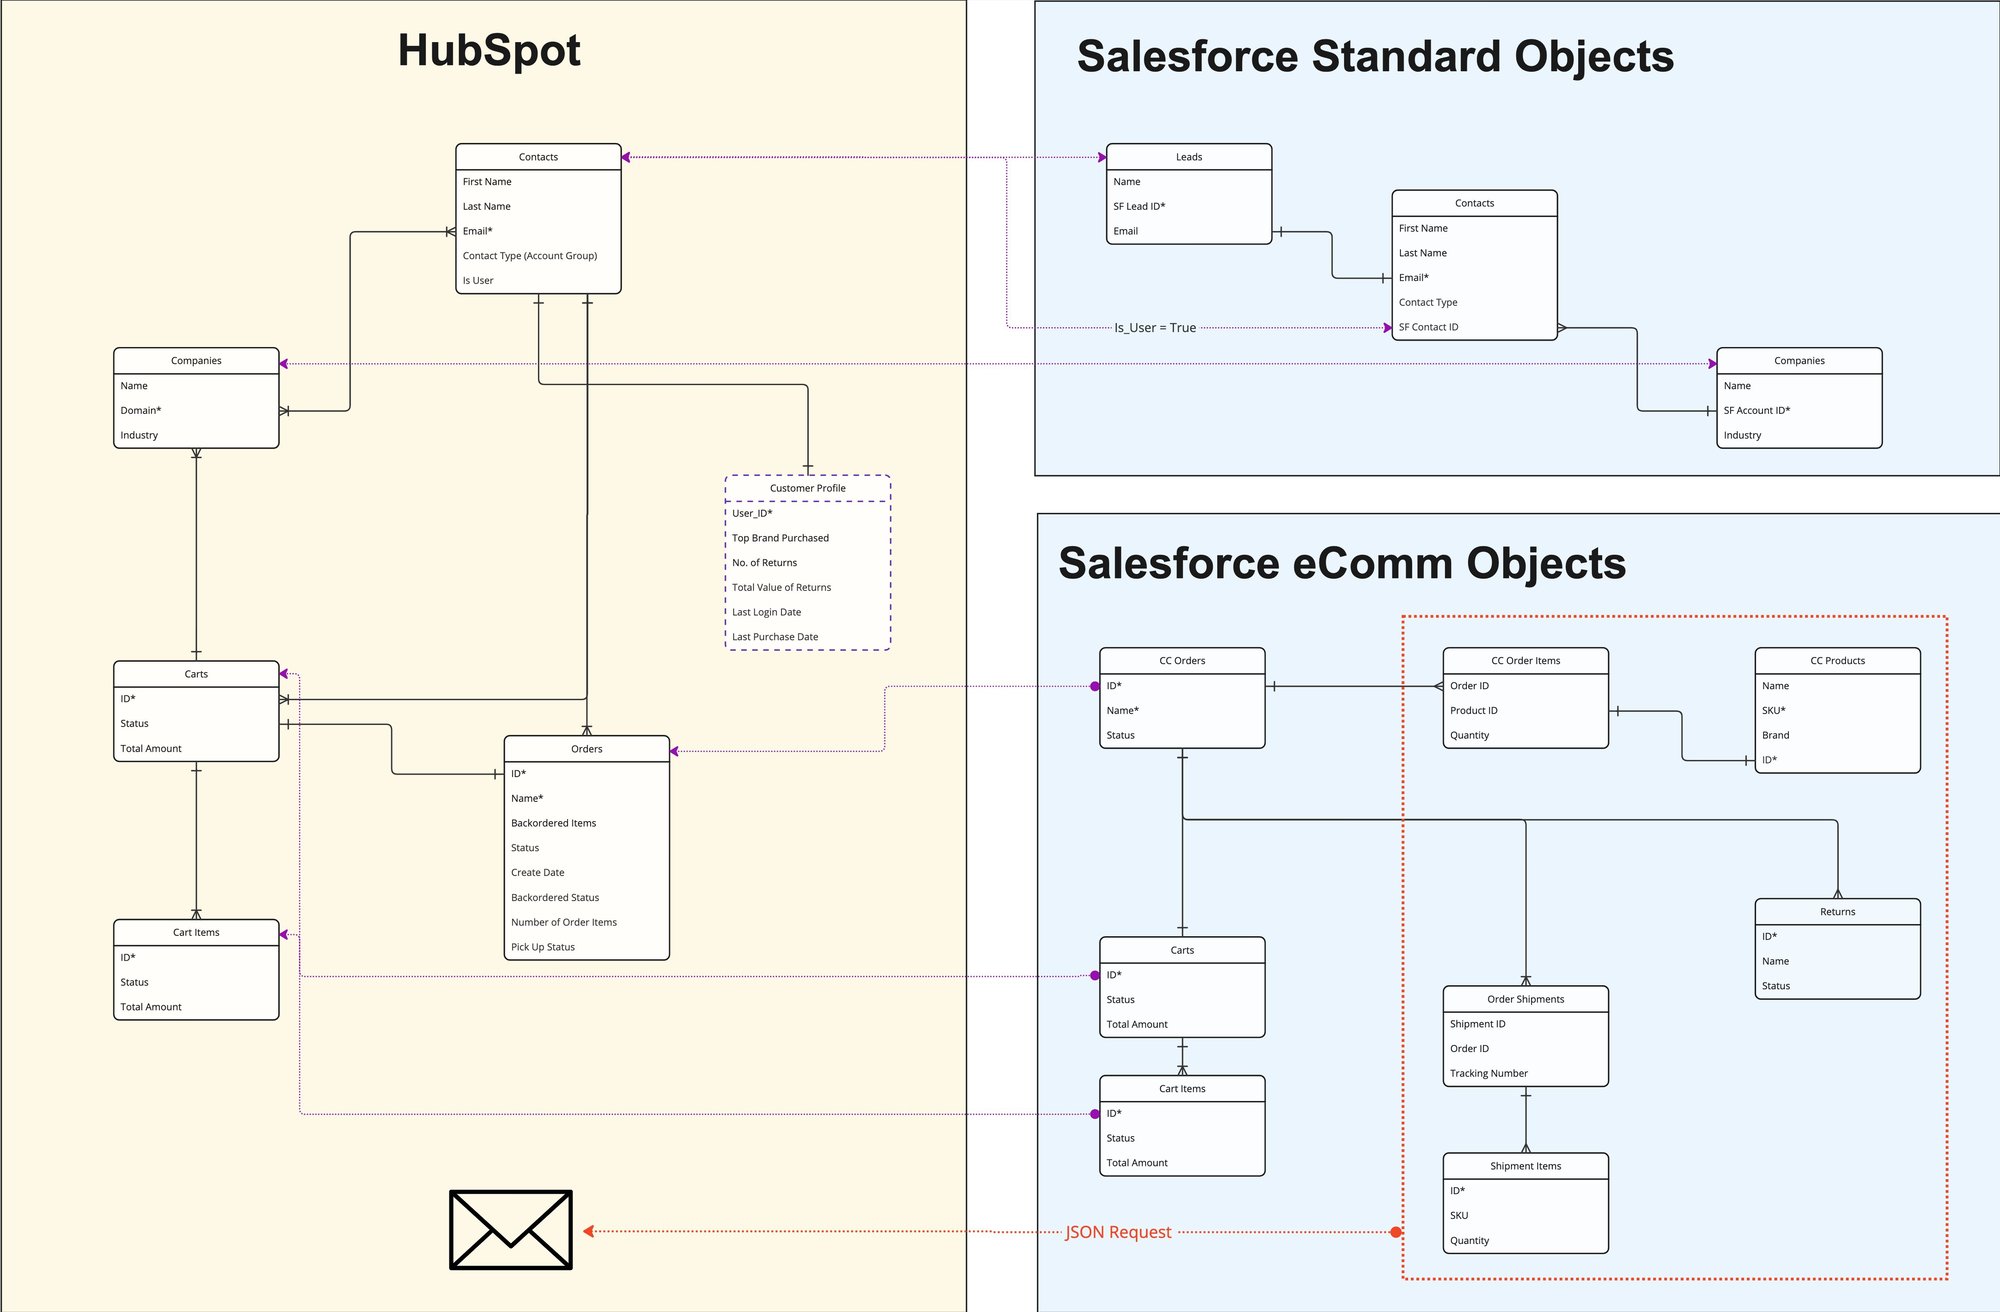Select the Tracking Number field
This screenshot has width=2000, height=1312.
coord(1488,1073)
